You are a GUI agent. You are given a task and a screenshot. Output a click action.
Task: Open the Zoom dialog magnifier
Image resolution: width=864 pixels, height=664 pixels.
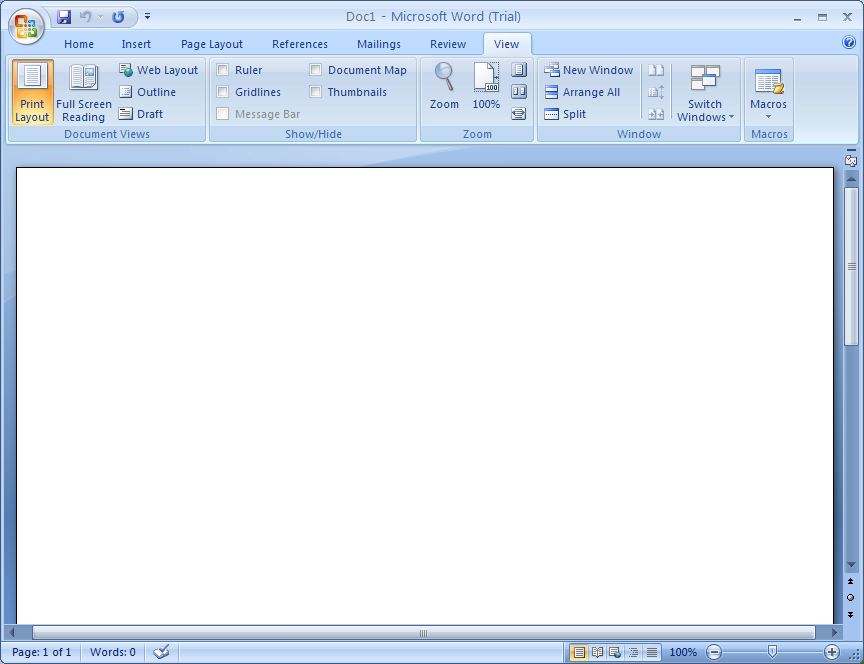coord(444,87)
